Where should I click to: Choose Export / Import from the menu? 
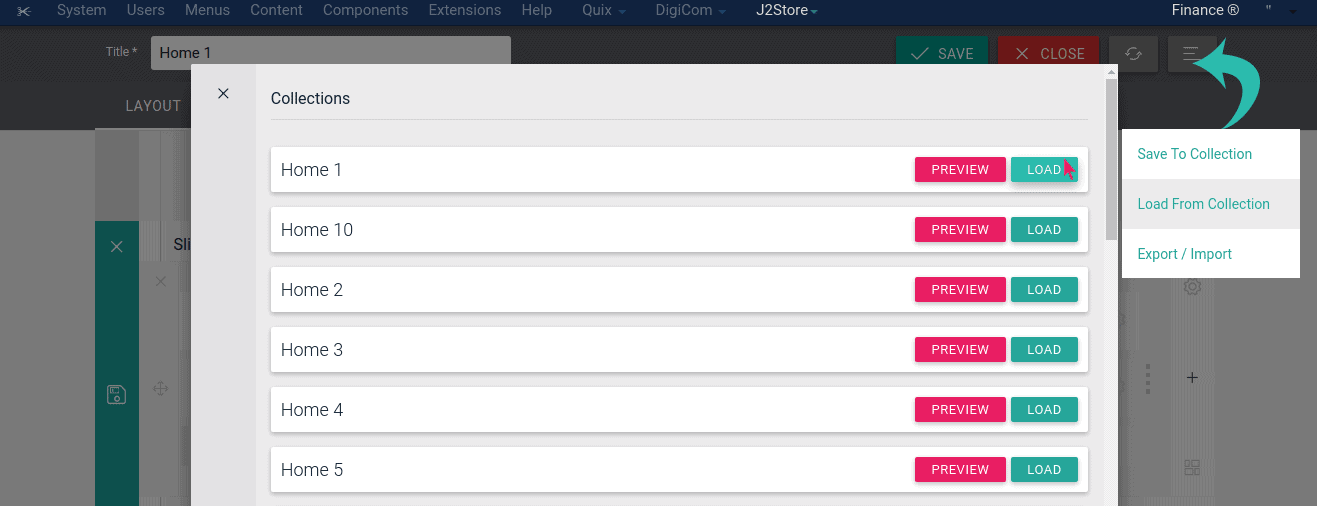click(x=1184, y=254)
